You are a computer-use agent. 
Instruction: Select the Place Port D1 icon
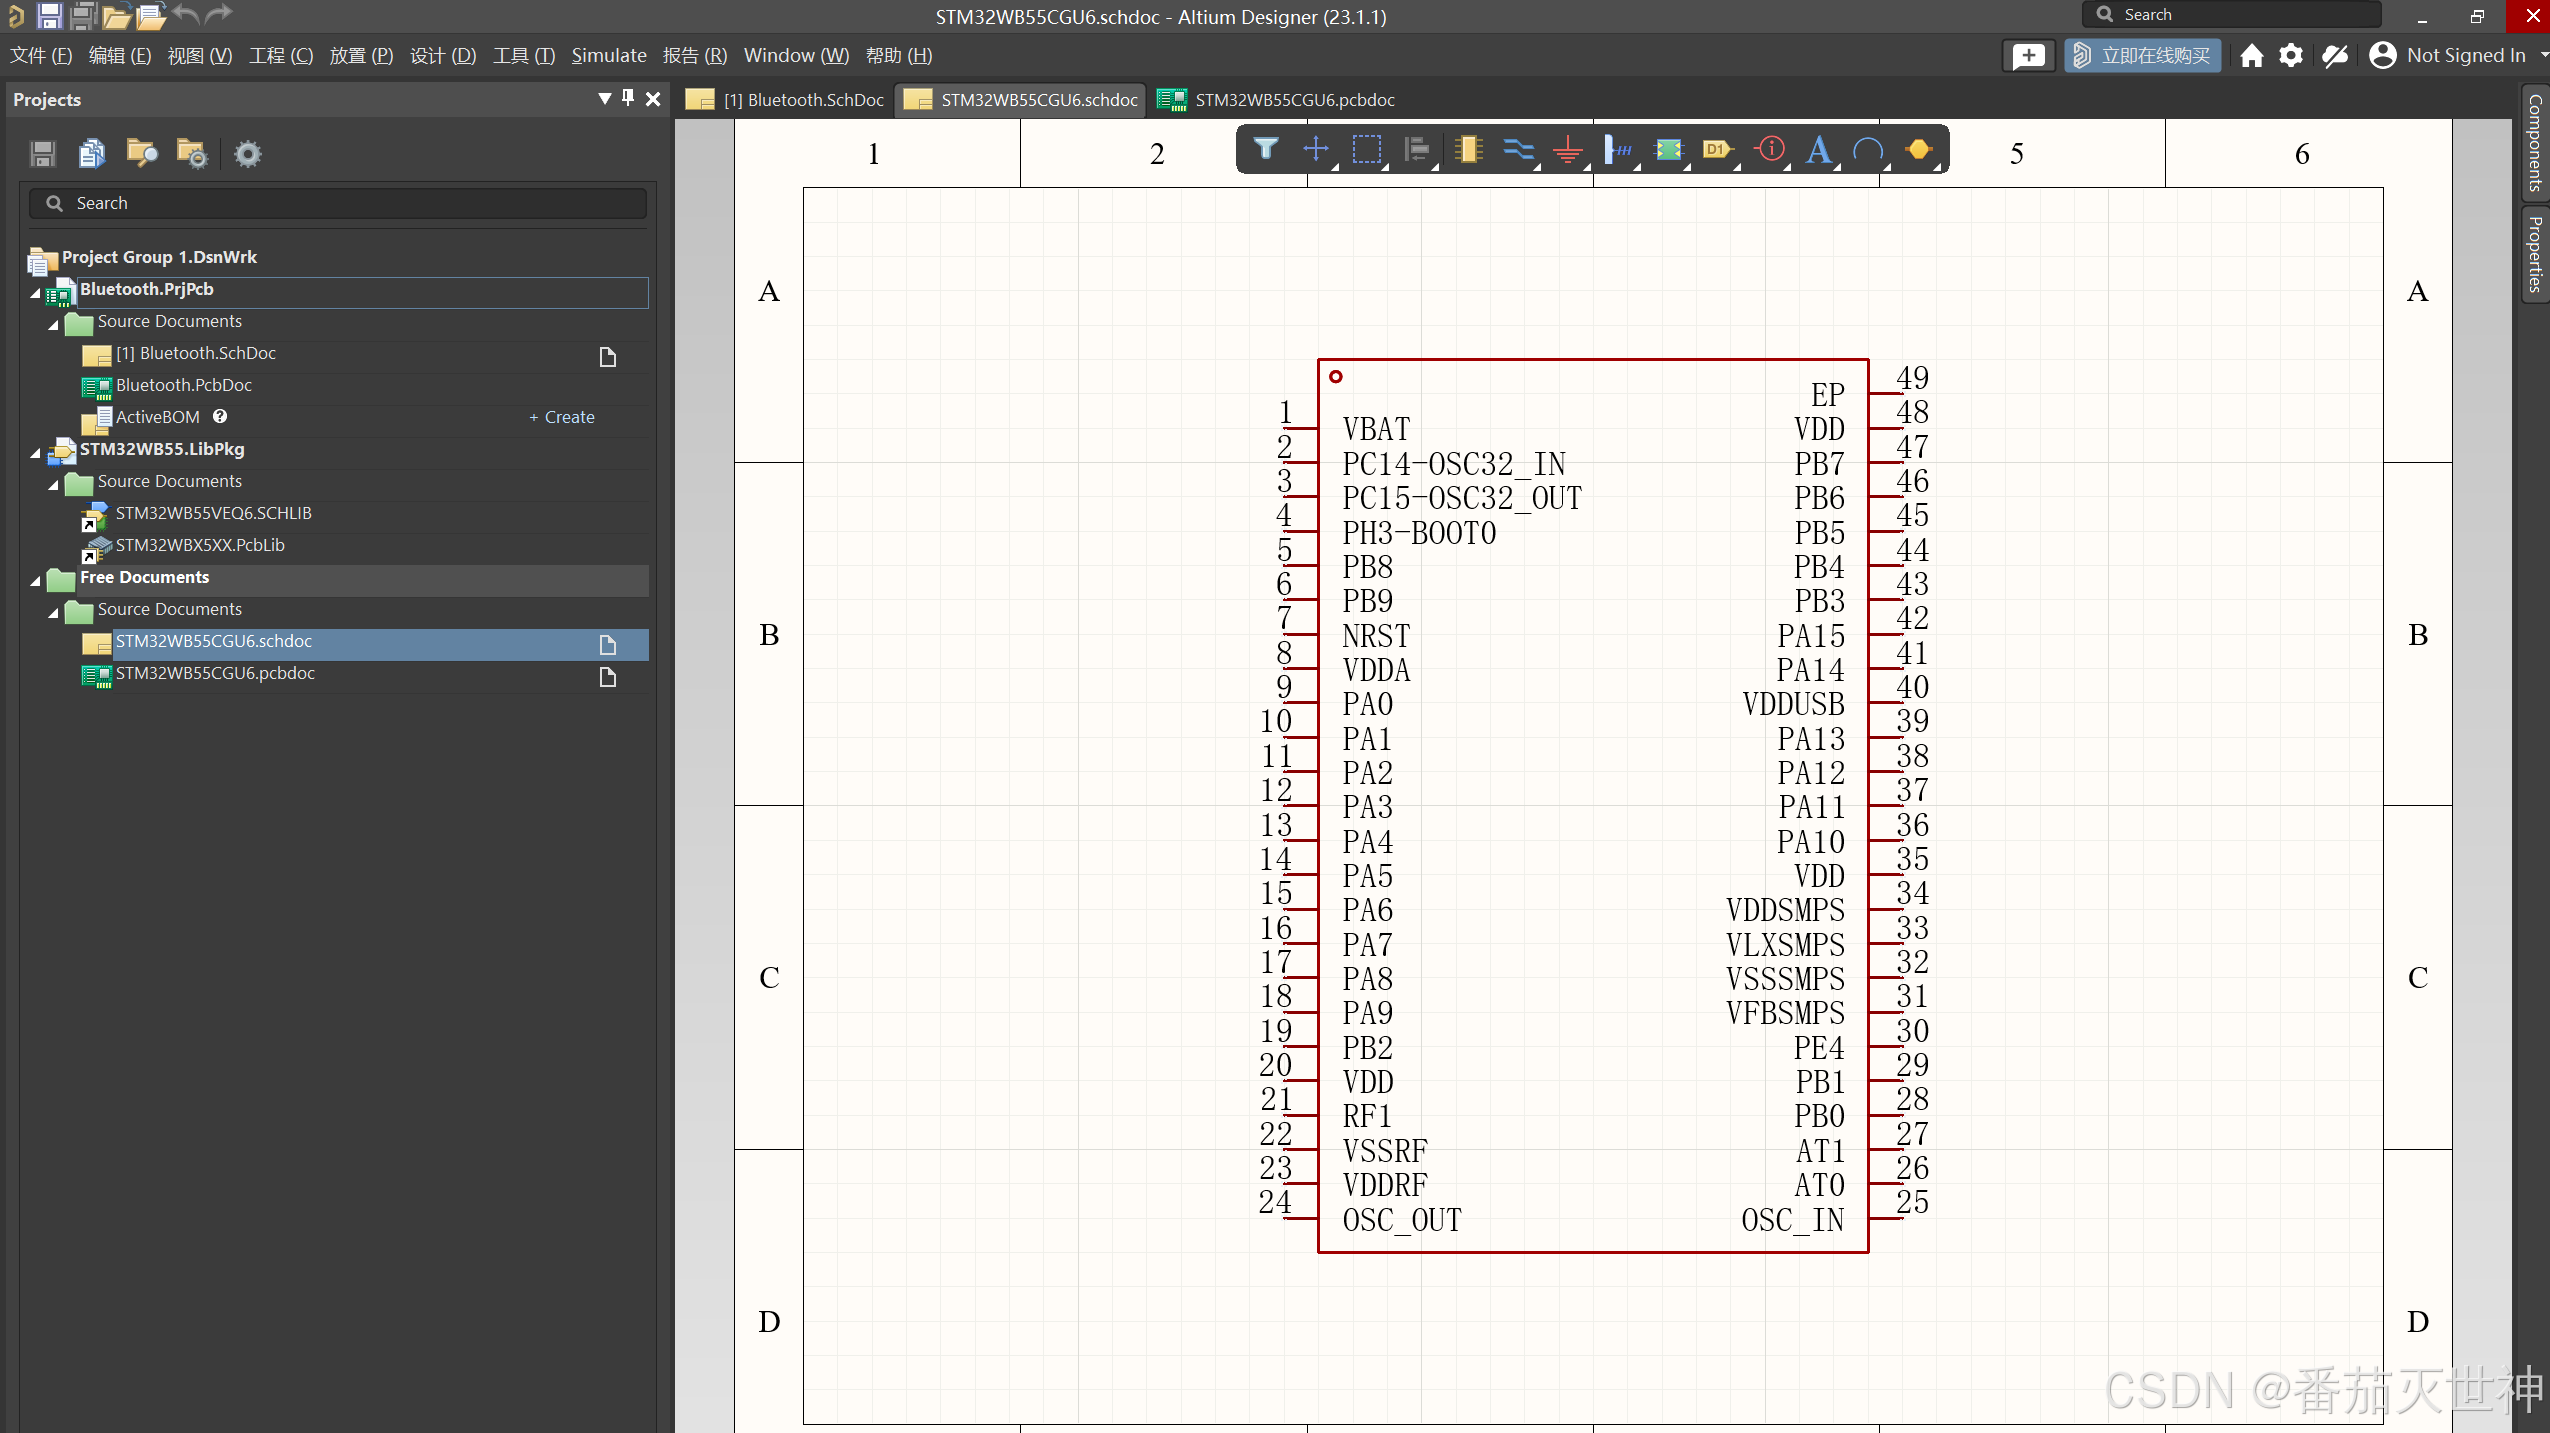(1717, 149)
